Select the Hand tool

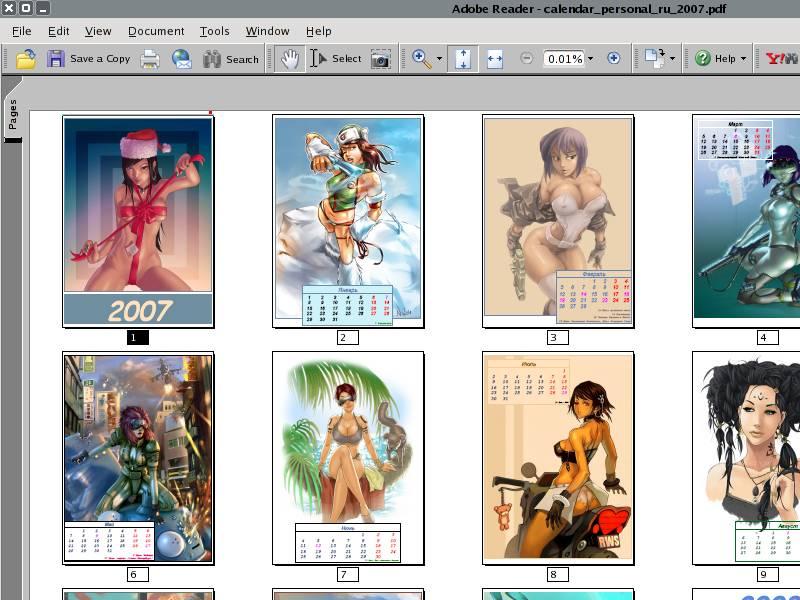tap(289, 59)
